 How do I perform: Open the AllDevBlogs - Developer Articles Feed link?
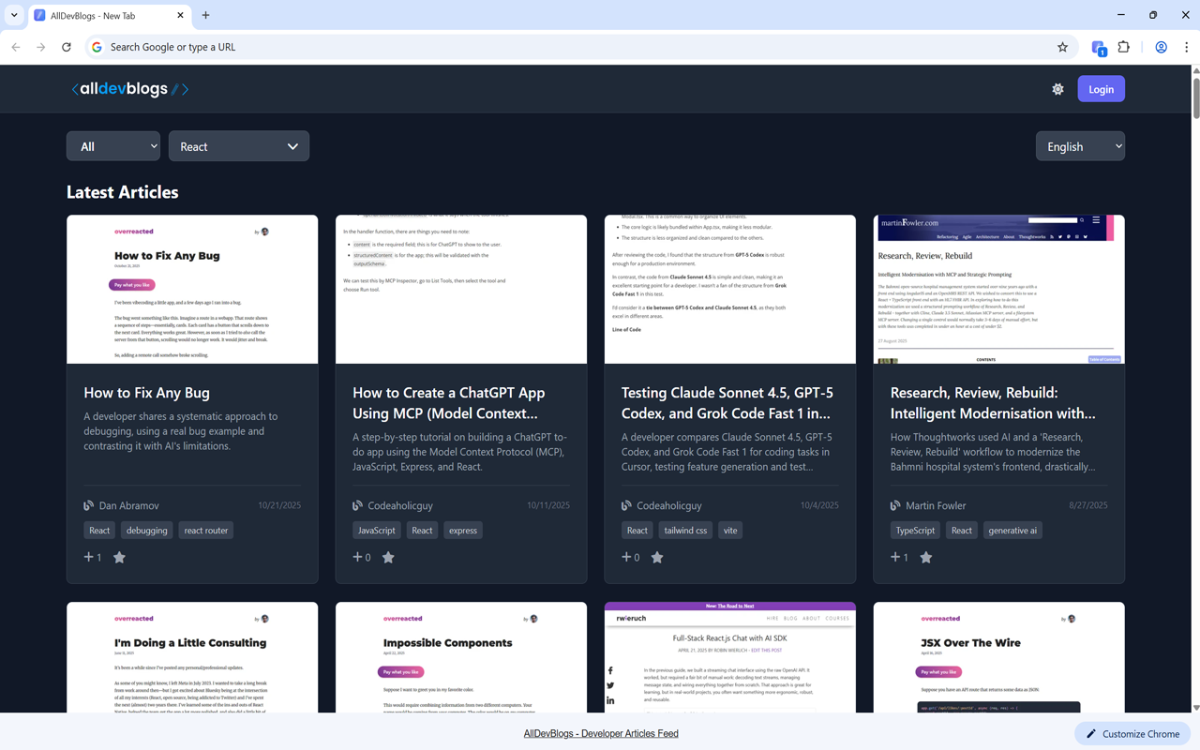(x=601, y=733)
